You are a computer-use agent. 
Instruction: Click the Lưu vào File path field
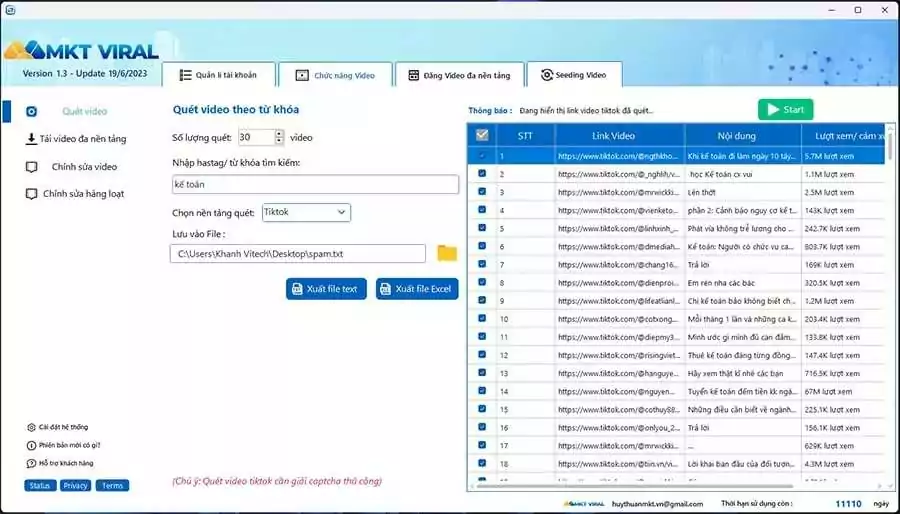coord(297,254)
